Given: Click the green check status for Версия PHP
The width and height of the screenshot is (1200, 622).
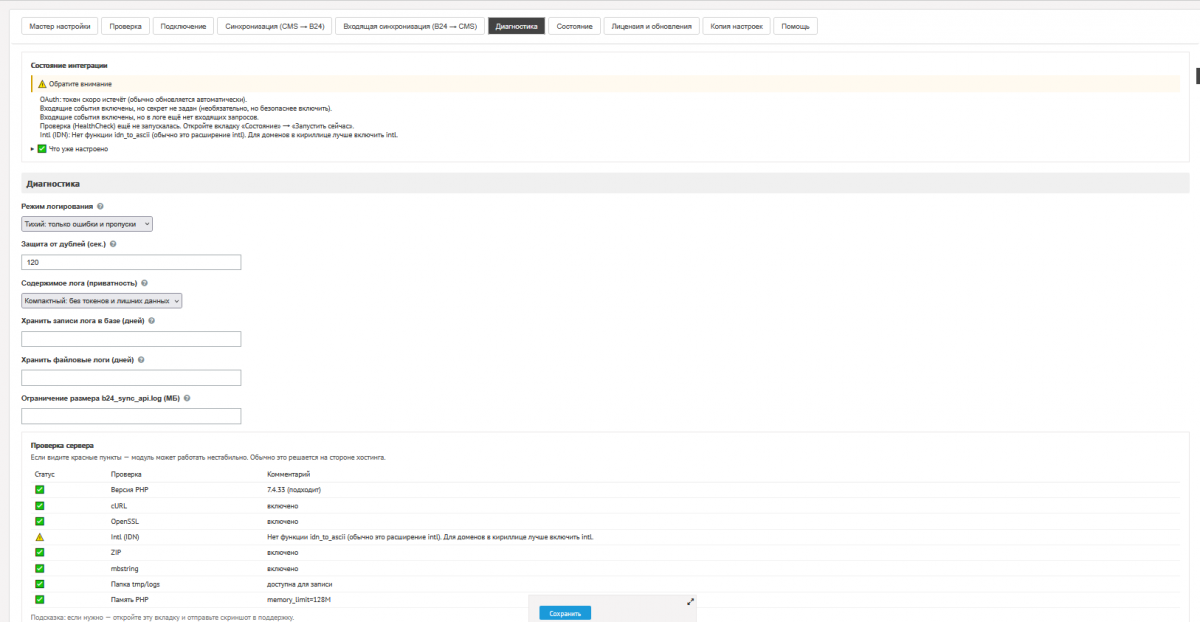Looking at the screenshot, I should (40, 490).
